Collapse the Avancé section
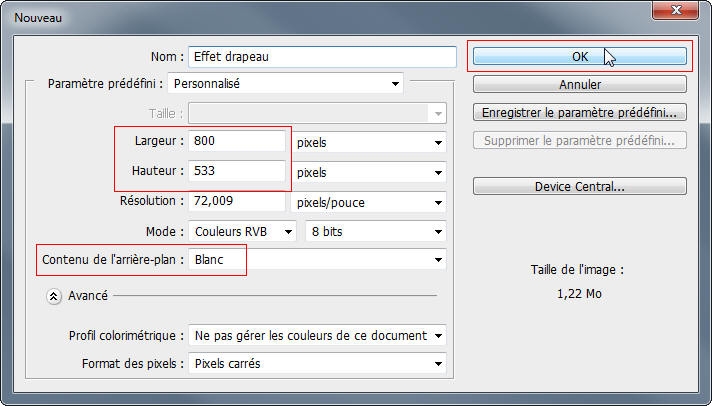 [54, 297]
